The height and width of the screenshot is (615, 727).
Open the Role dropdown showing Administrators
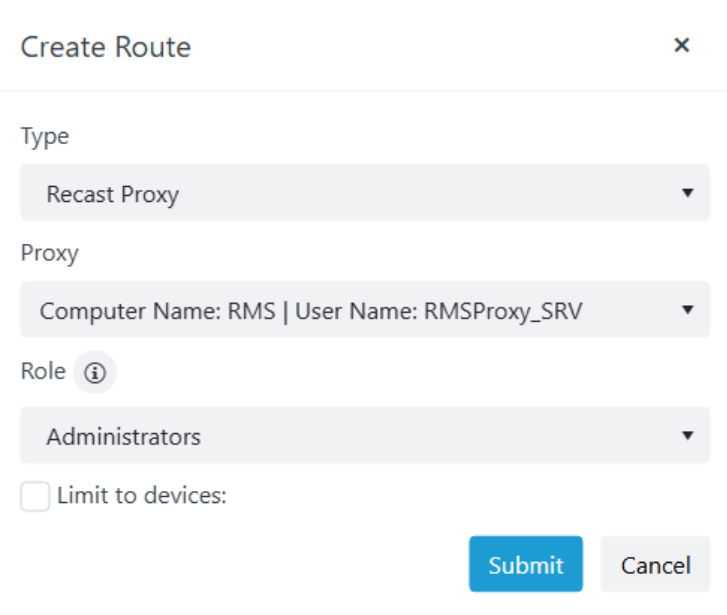click(x=365, y=436)
